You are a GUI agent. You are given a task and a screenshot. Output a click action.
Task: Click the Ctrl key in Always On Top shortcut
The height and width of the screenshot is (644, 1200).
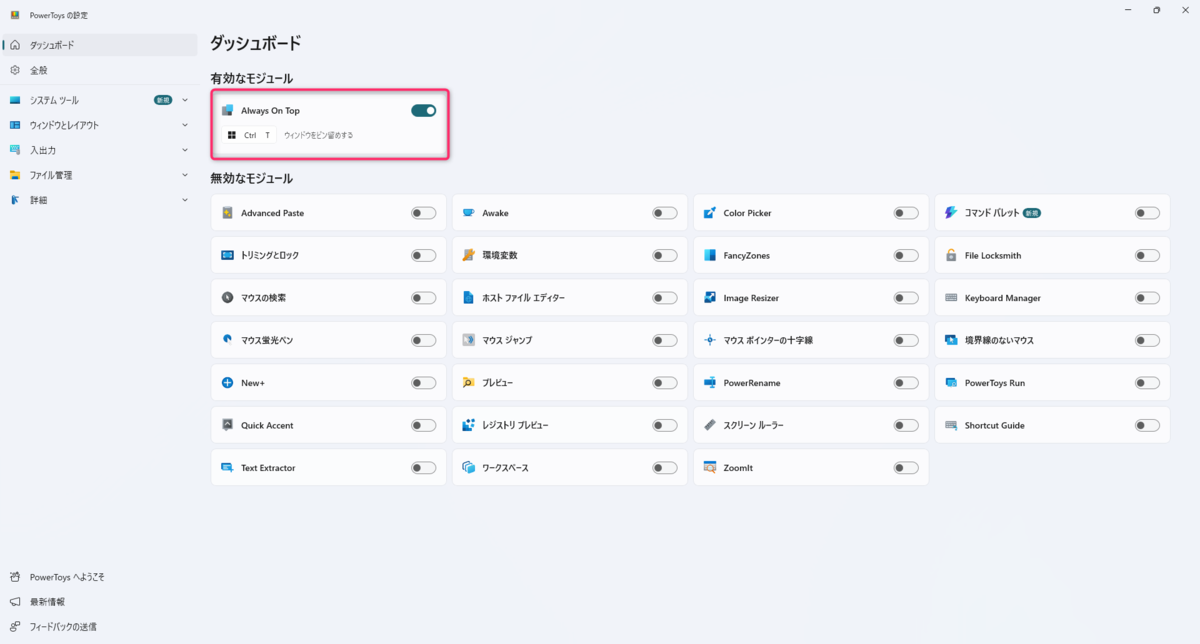(250, 135)
